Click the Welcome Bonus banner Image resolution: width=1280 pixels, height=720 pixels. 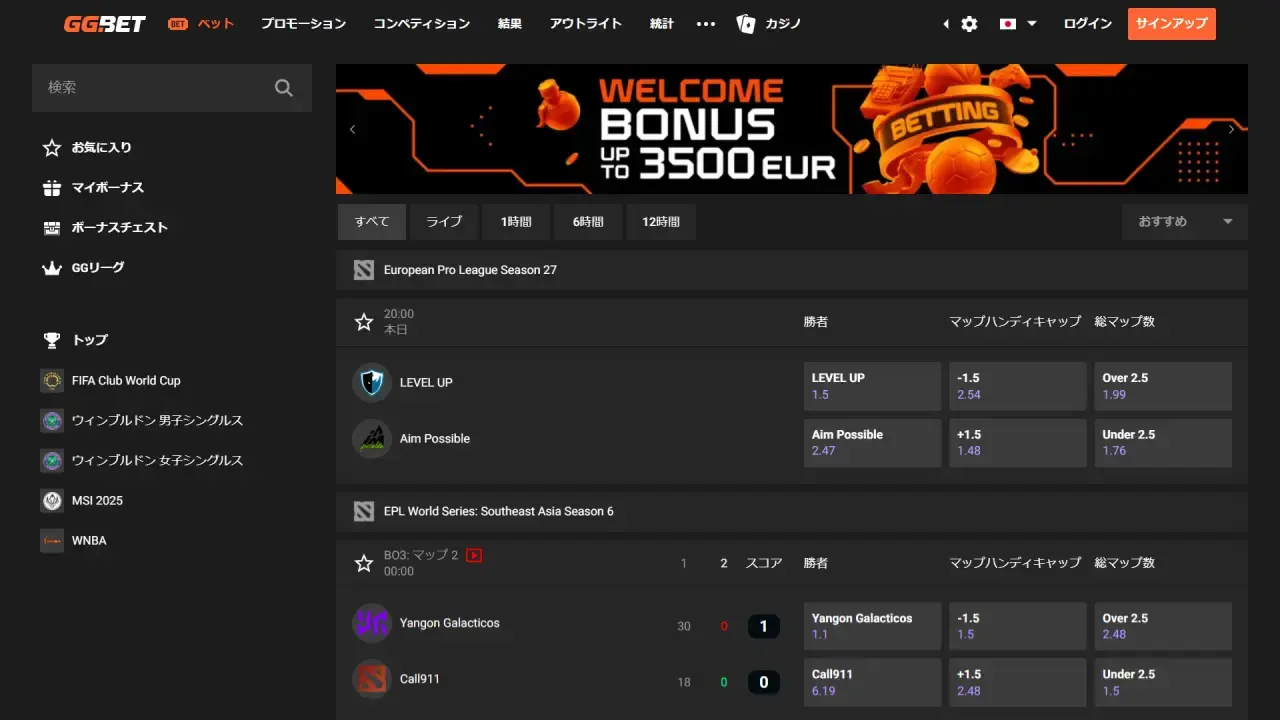click(x=792, y=129)
